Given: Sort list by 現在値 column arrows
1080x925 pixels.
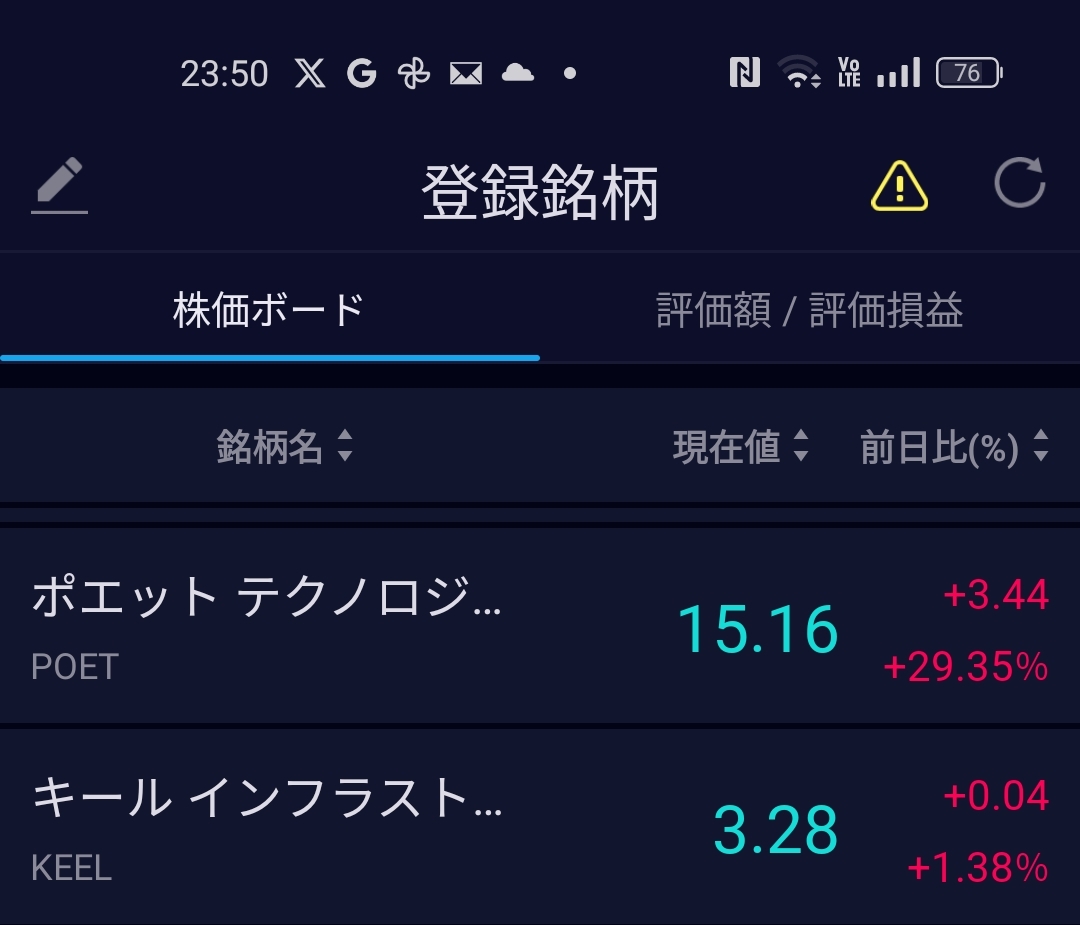Looking at the screenshot, I should point(800,446).
